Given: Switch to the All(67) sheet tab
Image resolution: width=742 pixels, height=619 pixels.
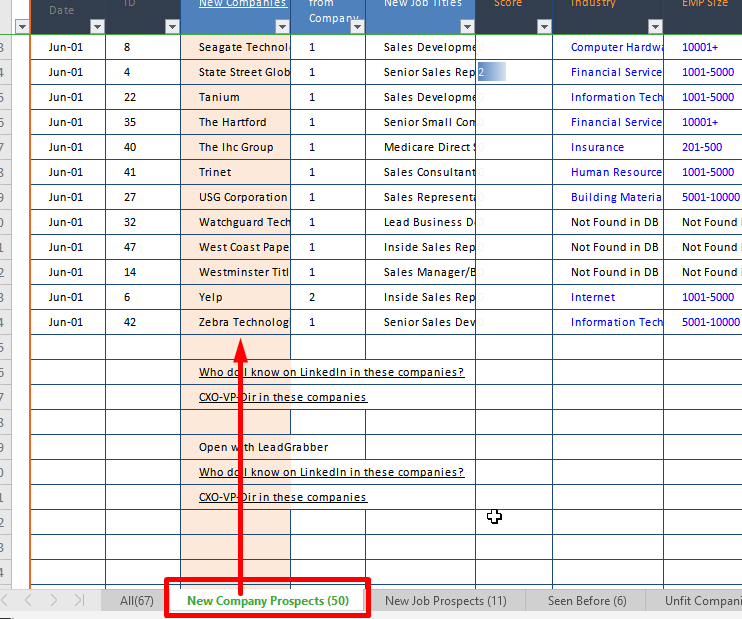Looking at the screenshot, I should click(x=136, y=601).
